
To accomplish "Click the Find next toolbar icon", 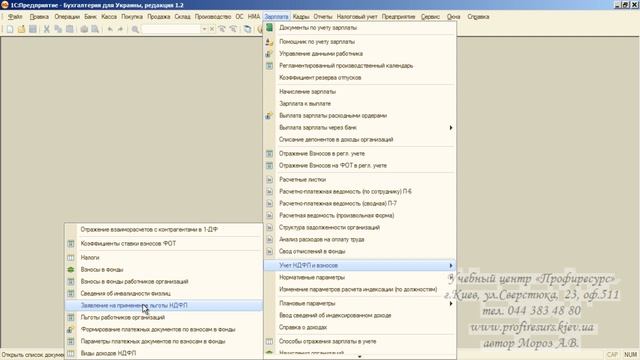I will pyautogui.click(x=222, y=29).
